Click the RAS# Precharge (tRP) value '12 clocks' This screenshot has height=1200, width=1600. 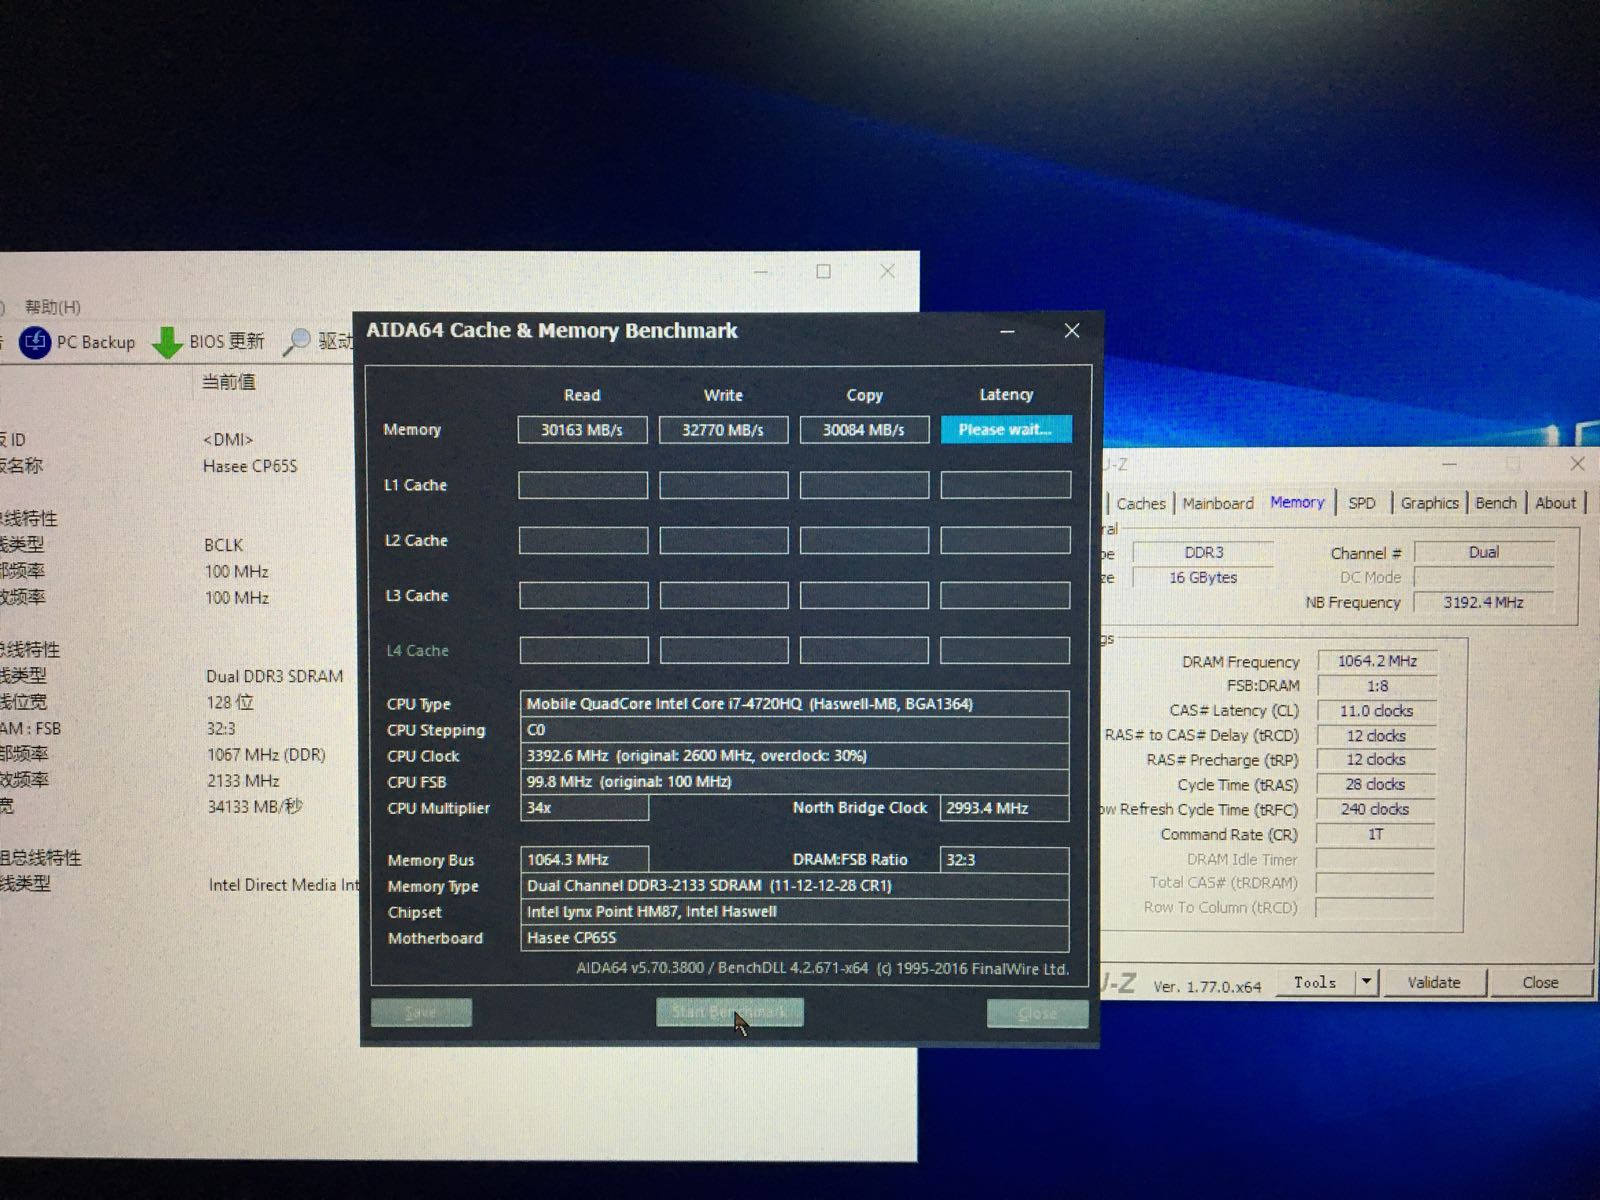pyautogui.click(x=1376, y=760)
